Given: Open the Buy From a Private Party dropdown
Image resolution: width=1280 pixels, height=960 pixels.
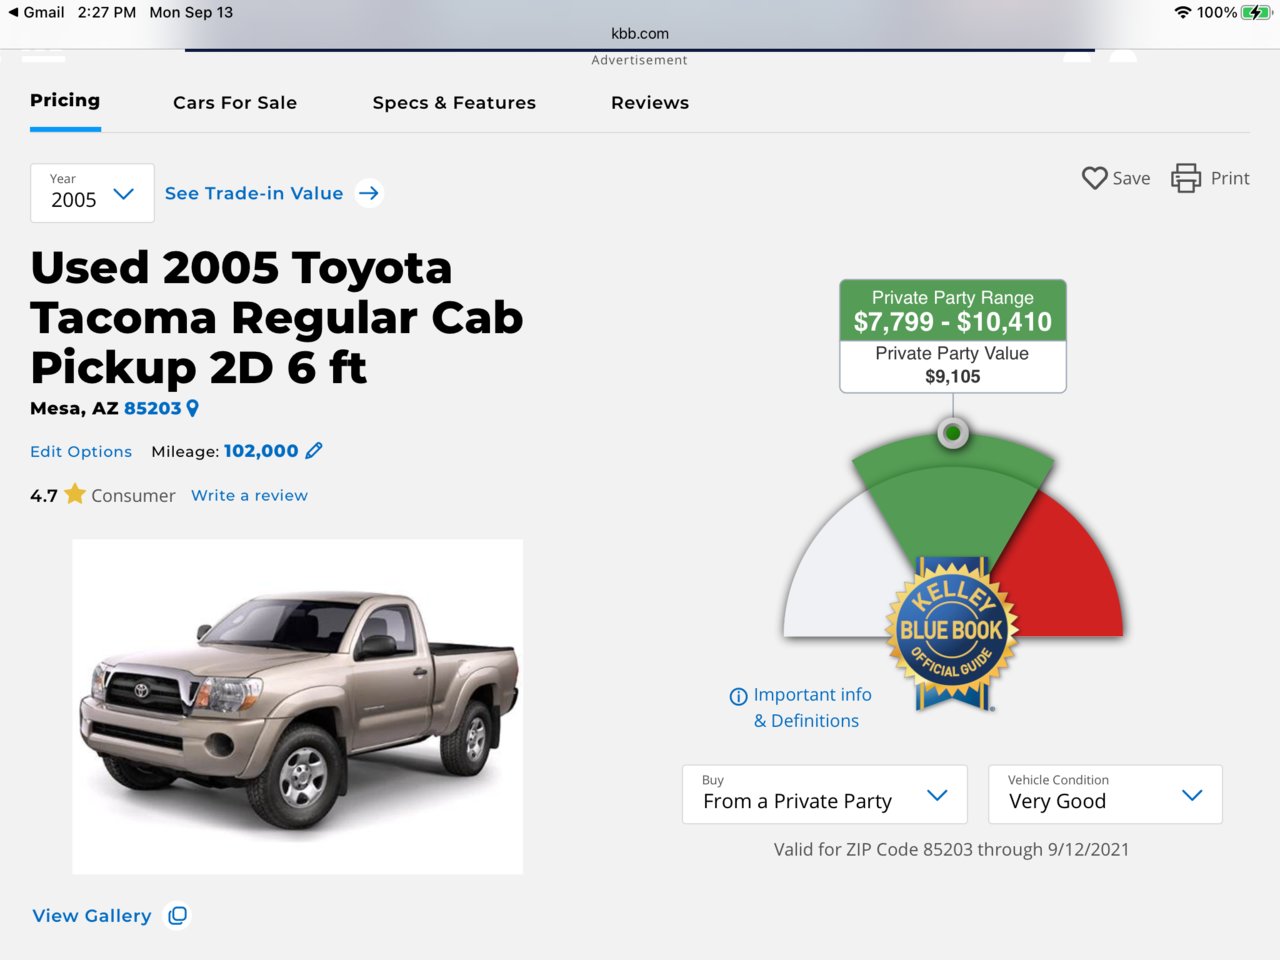Looking at the screenshot, I should 825,795.
